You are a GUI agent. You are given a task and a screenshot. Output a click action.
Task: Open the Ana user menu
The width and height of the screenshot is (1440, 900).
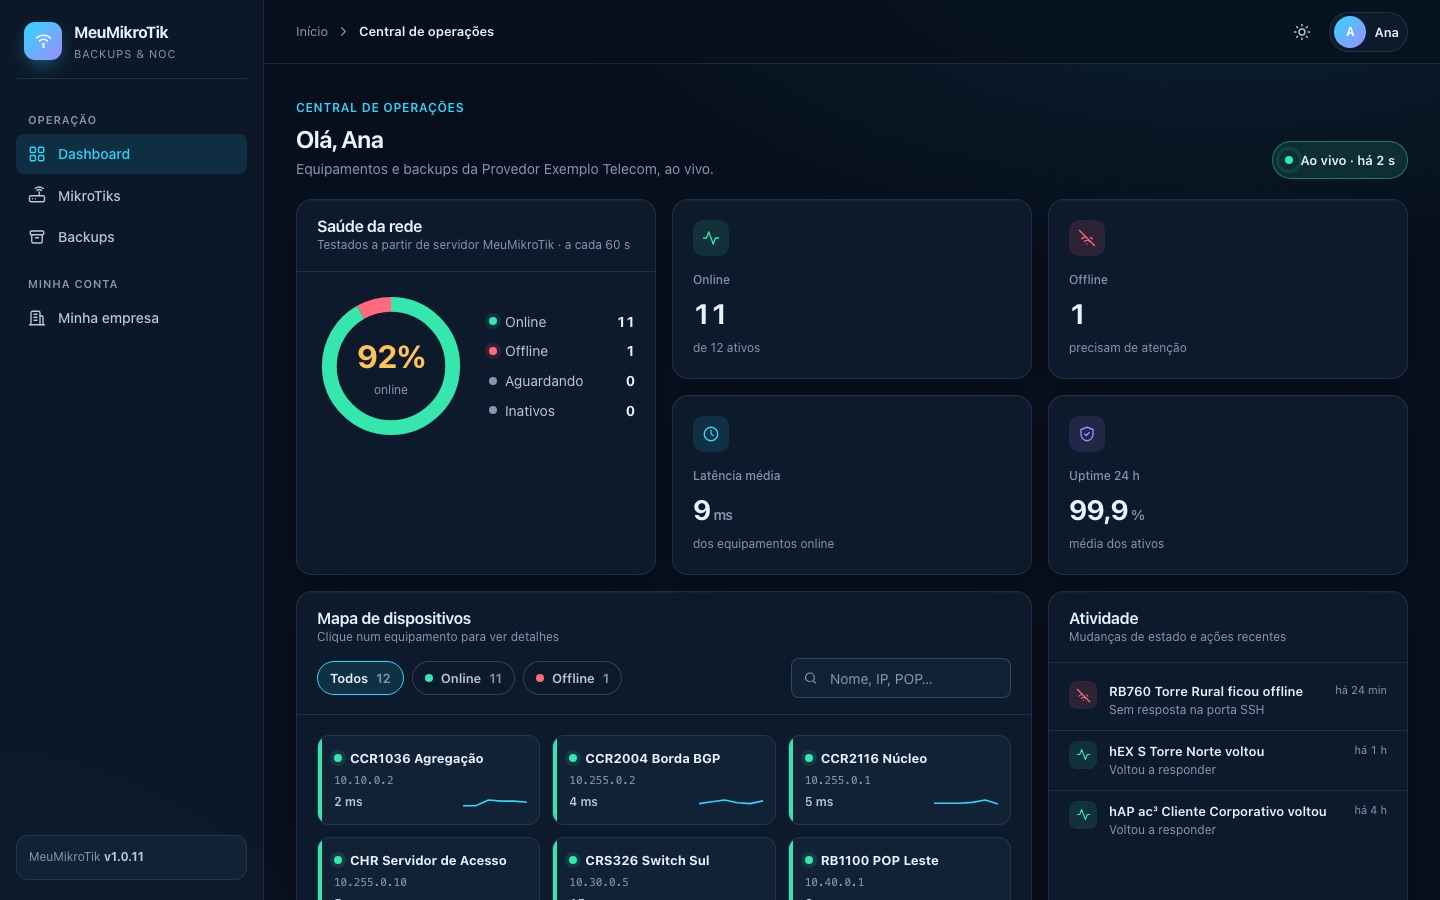pyautogui.click(x=1368, y=32)
